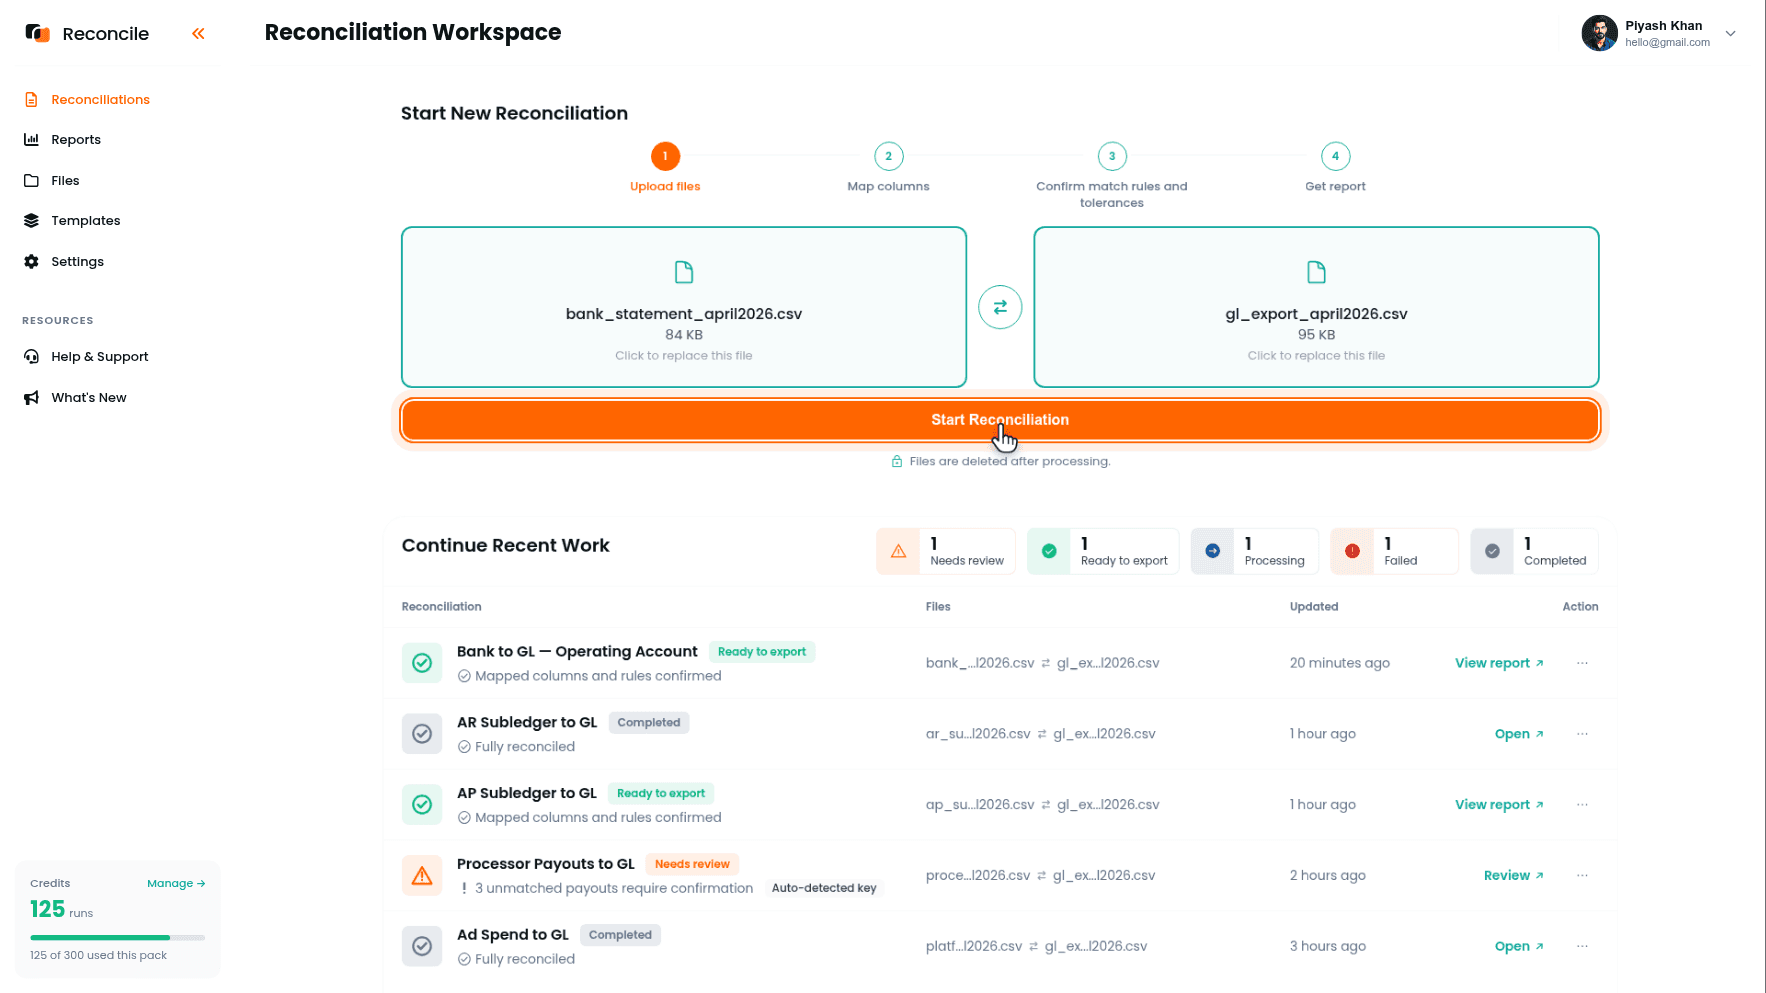Image resolution: width=1766 pixels, height=993 pixels.
Task: Click credits usage progress bar
Action: 118,937
